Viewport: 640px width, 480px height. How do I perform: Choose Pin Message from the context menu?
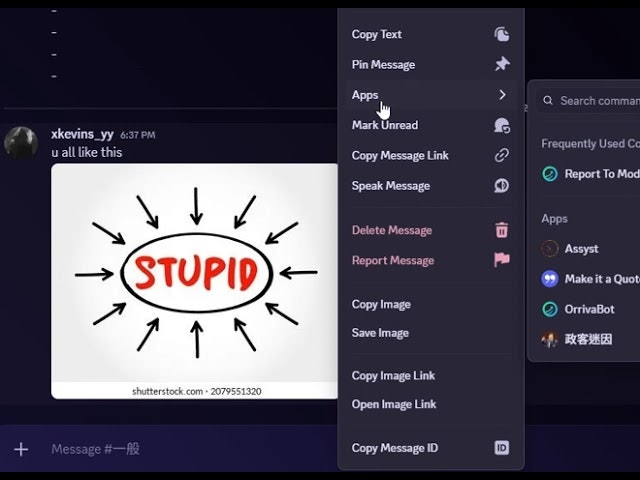coord(431,64)
